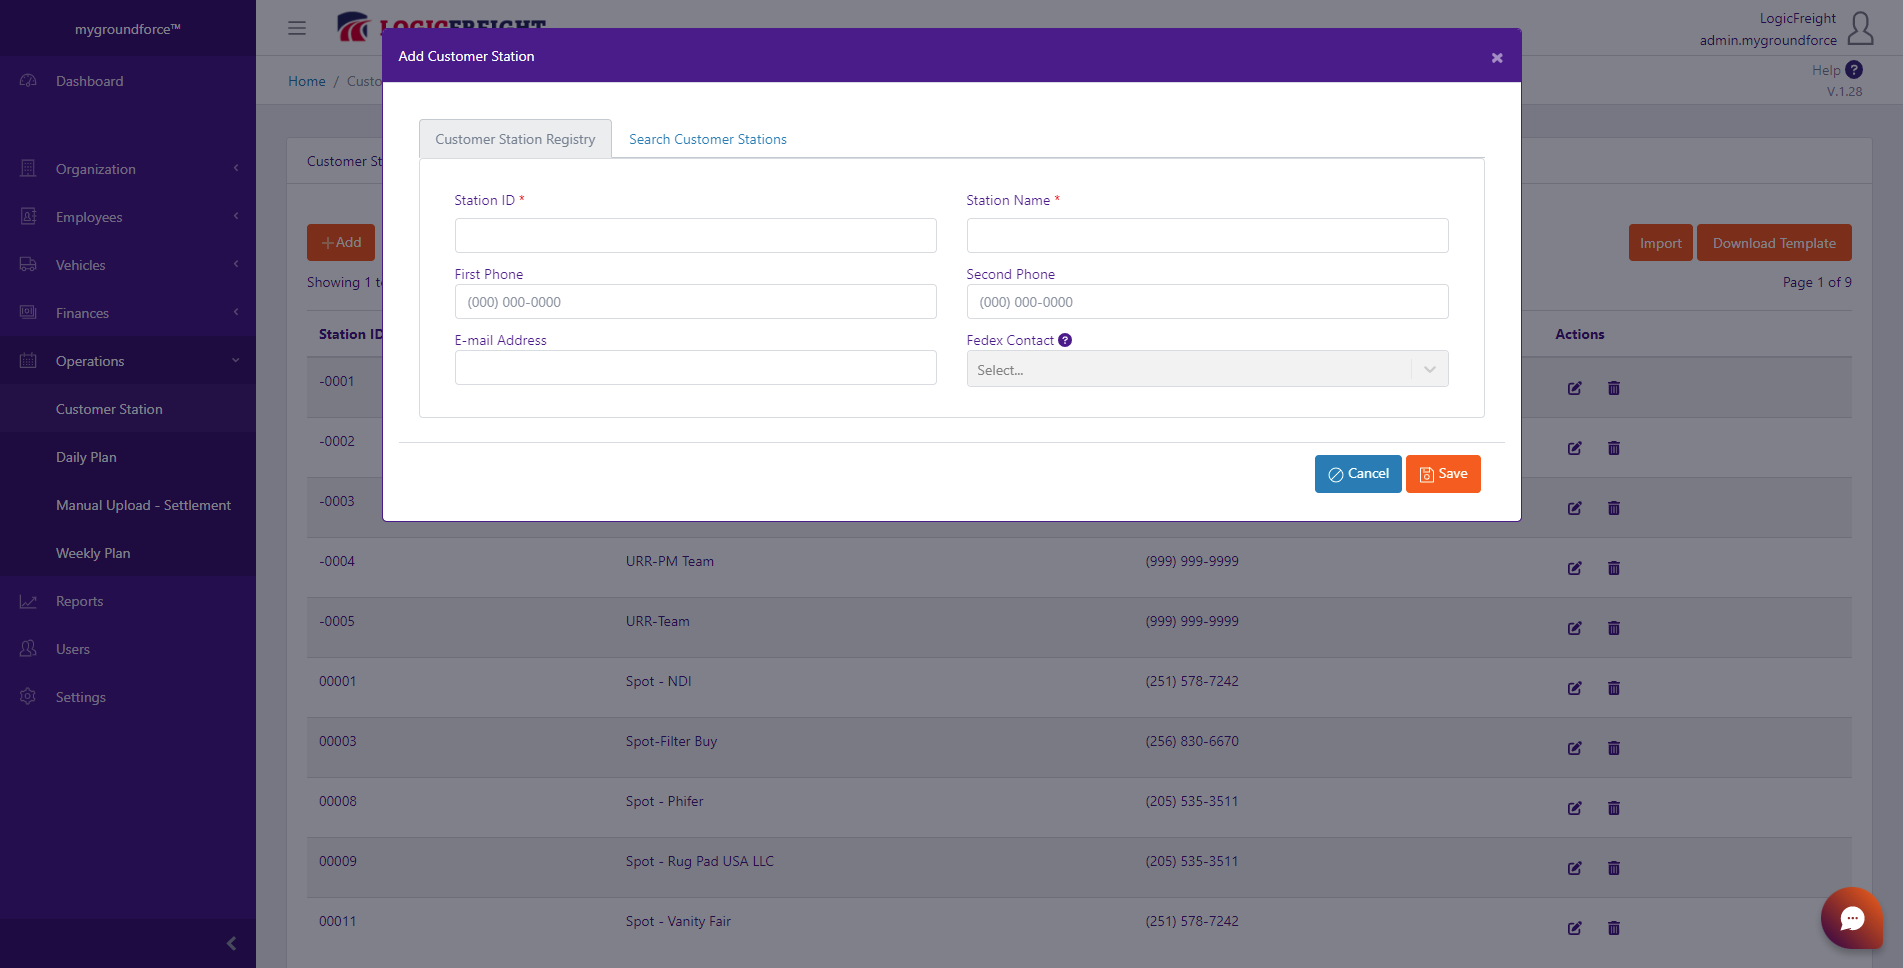Click the edit icon for URR-PM Team row
The image size is (1903, 968).
tap(1575, 568)
